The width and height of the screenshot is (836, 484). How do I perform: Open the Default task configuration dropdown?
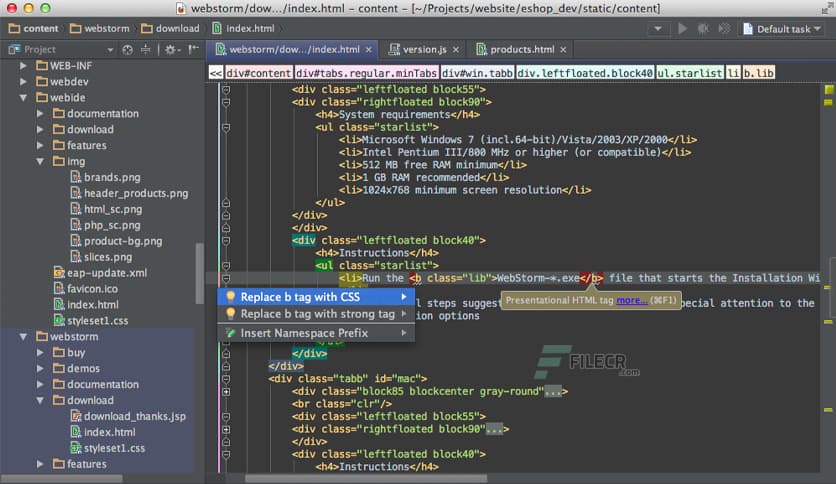[782, 29]
